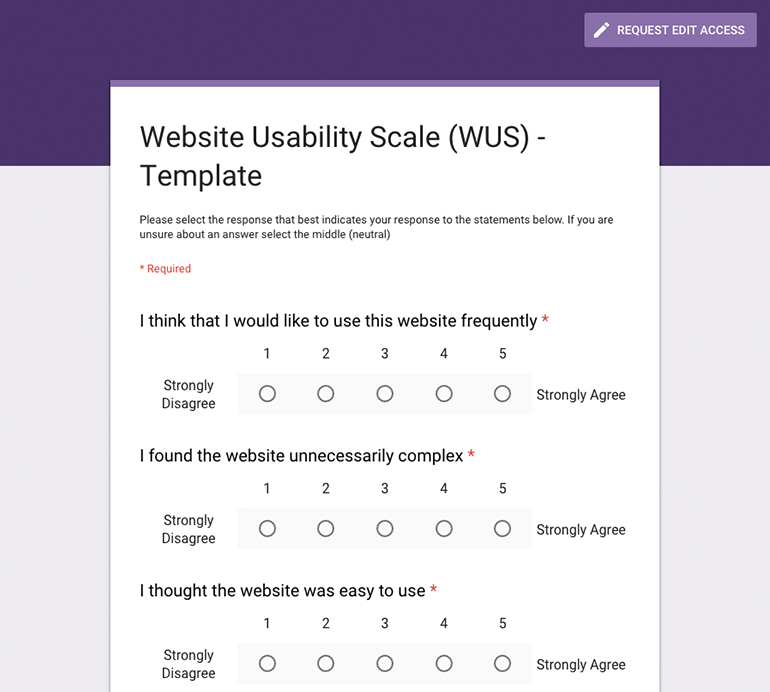Click the Request Edit Access button
Image resolution: width=770 pixels, height=692 pixels.
670,30
